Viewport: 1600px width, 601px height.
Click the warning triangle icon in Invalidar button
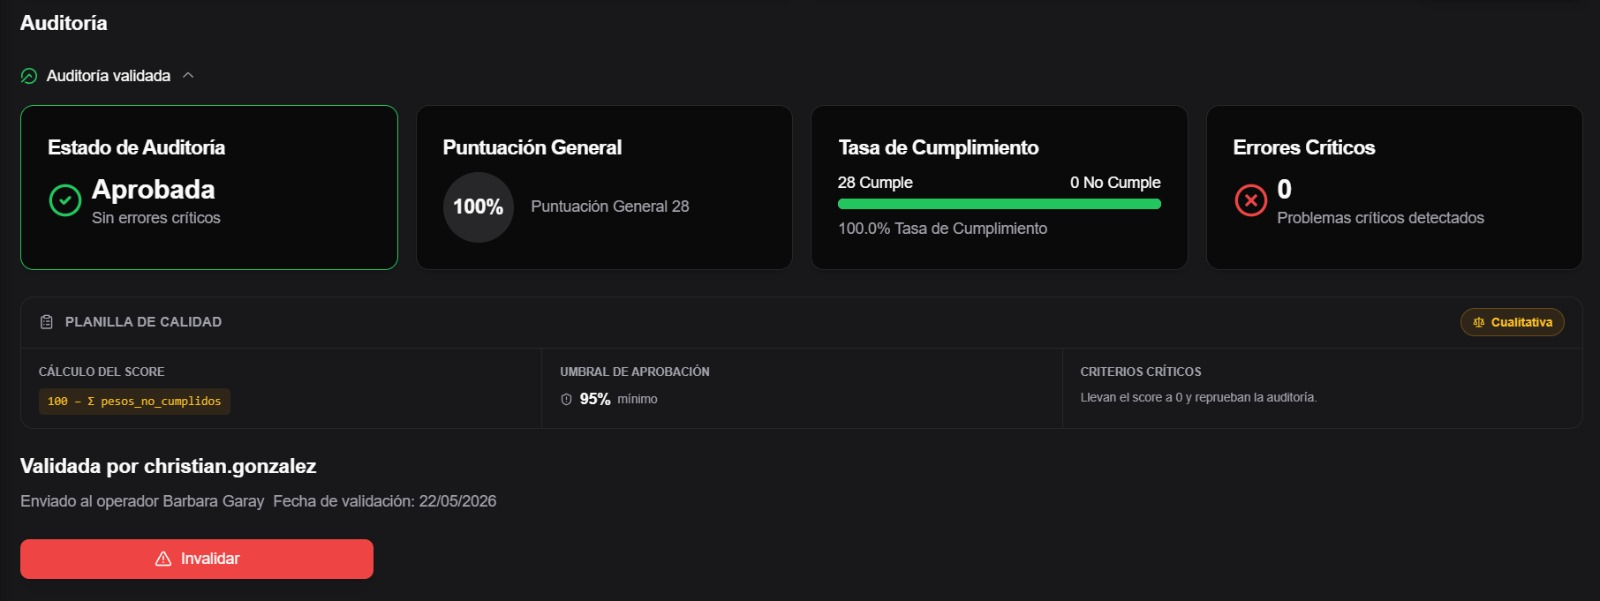(163, 559)
